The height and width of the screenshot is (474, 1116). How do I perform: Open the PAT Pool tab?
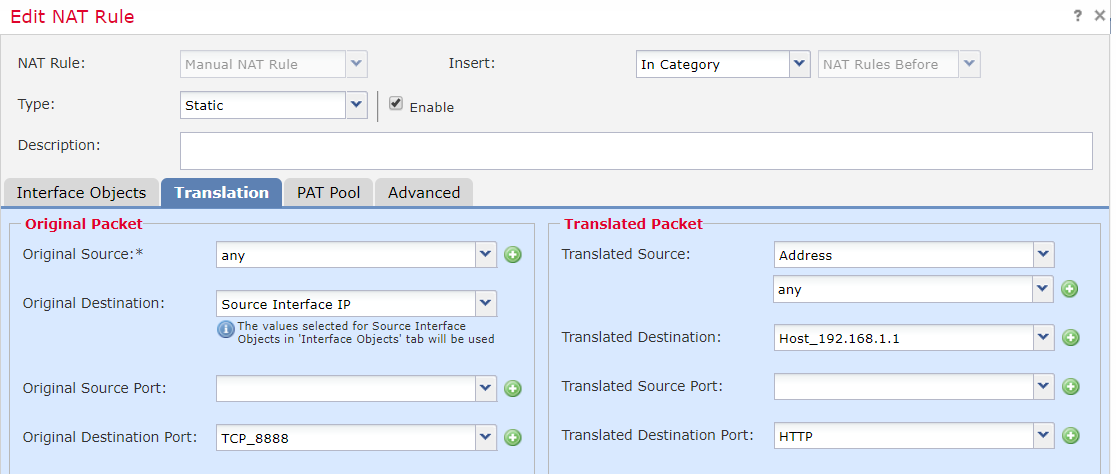328,193
